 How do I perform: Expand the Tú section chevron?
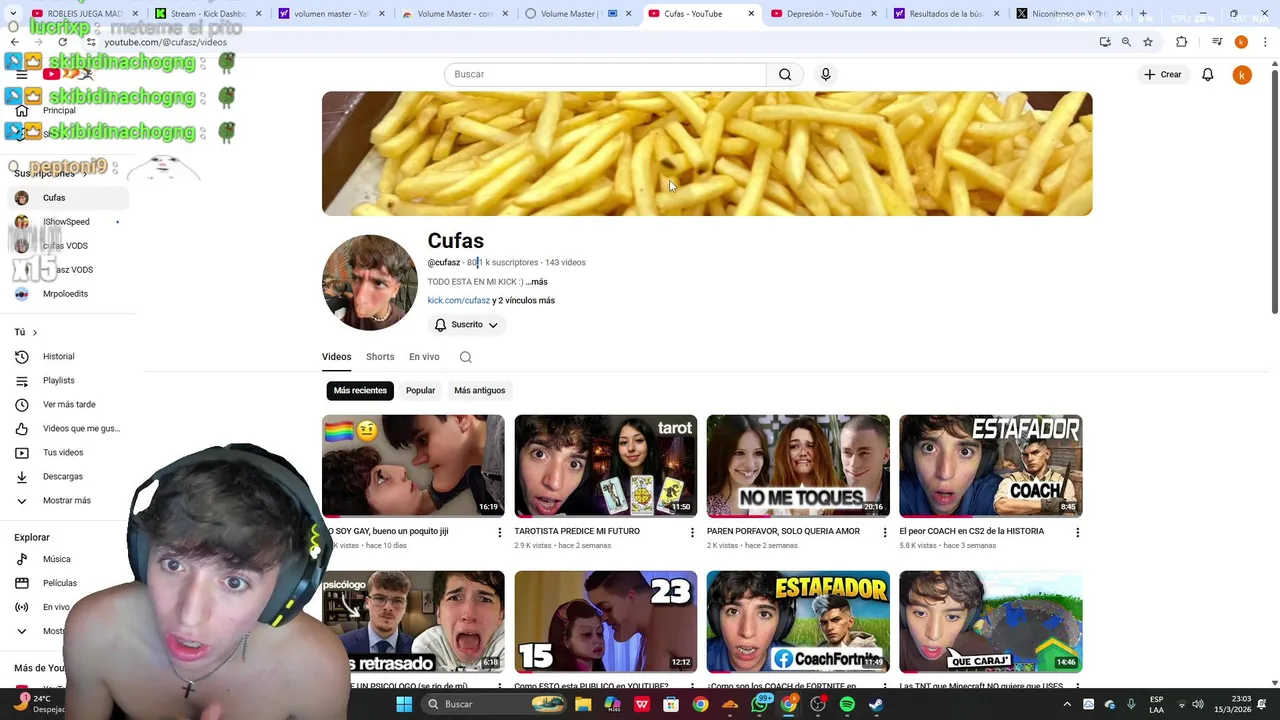[x=34, y=332]
